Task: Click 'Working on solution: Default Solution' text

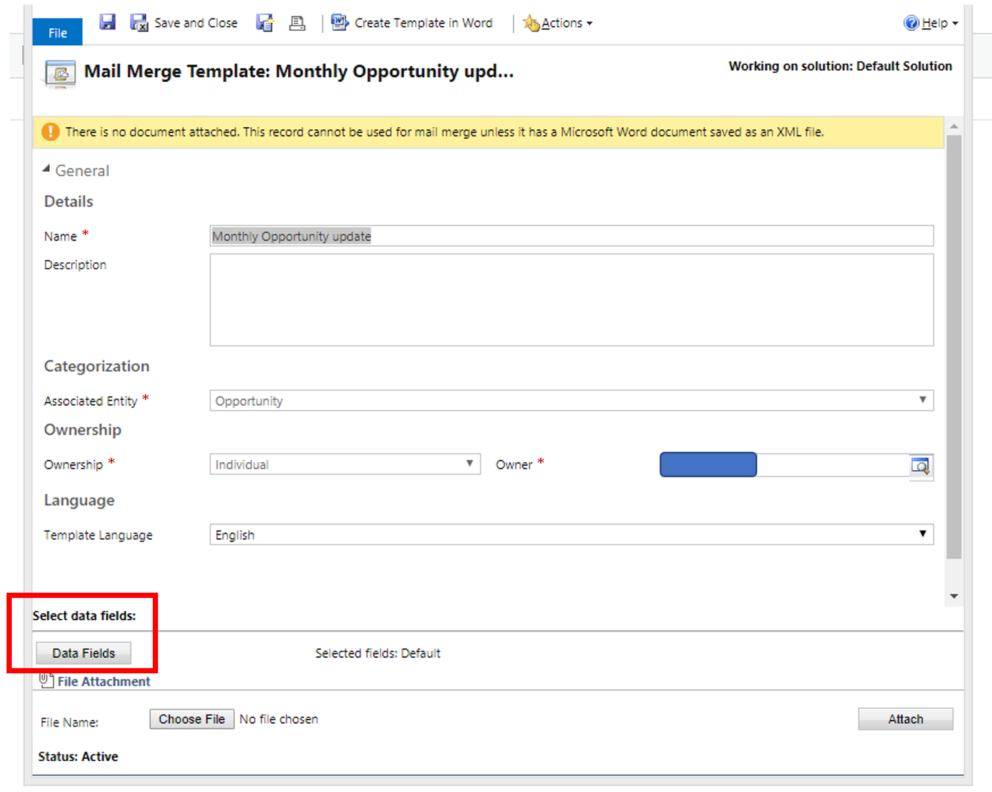Action: (x=840, y=66)
